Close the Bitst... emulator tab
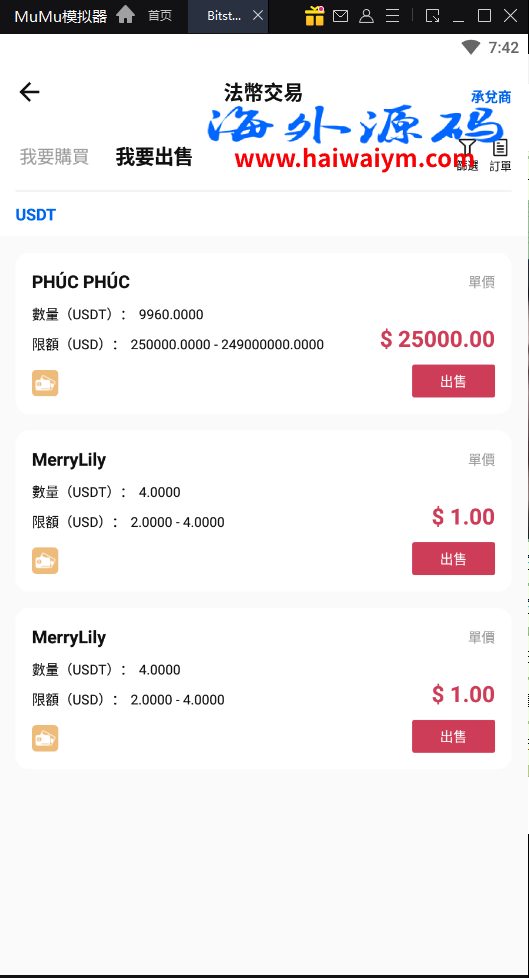Viewport: 529px width, 978px height. pyautogui.click(x=258, y=16)
